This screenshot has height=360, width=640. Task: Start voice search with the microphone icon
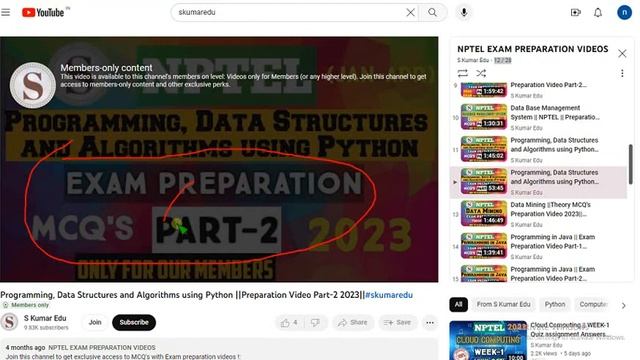464,13
